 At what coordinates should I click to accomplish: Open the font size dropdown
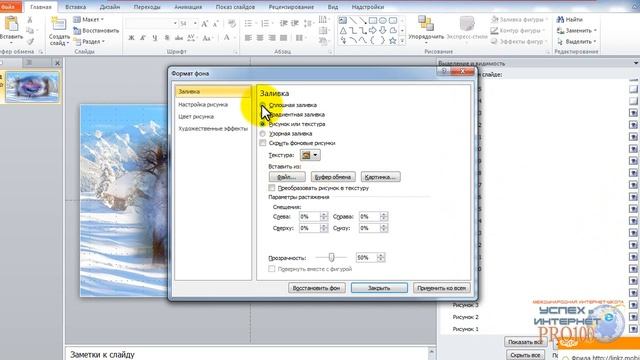(195, 24)
